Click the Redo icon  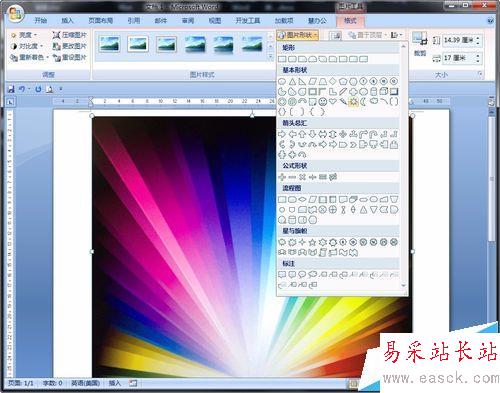[x=38, y=89]
